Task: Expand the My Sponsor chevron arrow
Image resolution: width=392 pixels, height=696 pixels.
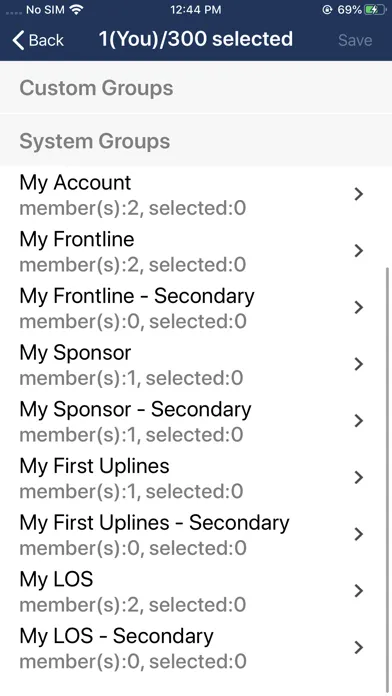Action: (359, 364)
